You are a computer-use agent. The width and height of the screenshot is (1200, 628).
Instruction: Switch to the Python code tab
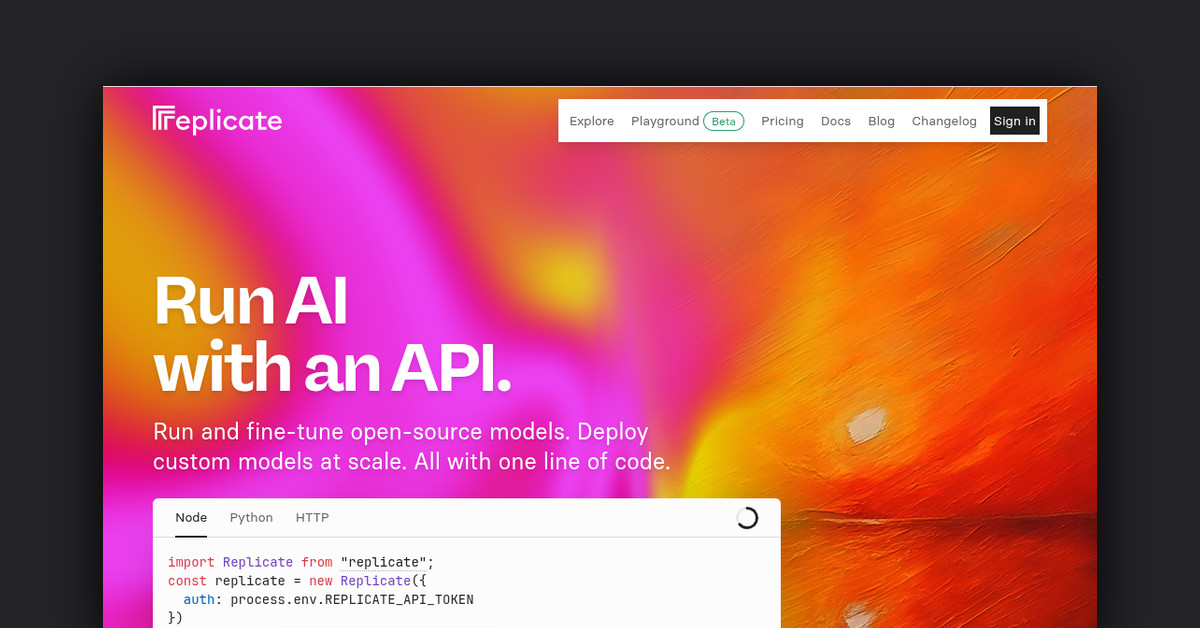click(x=251, y=517)
